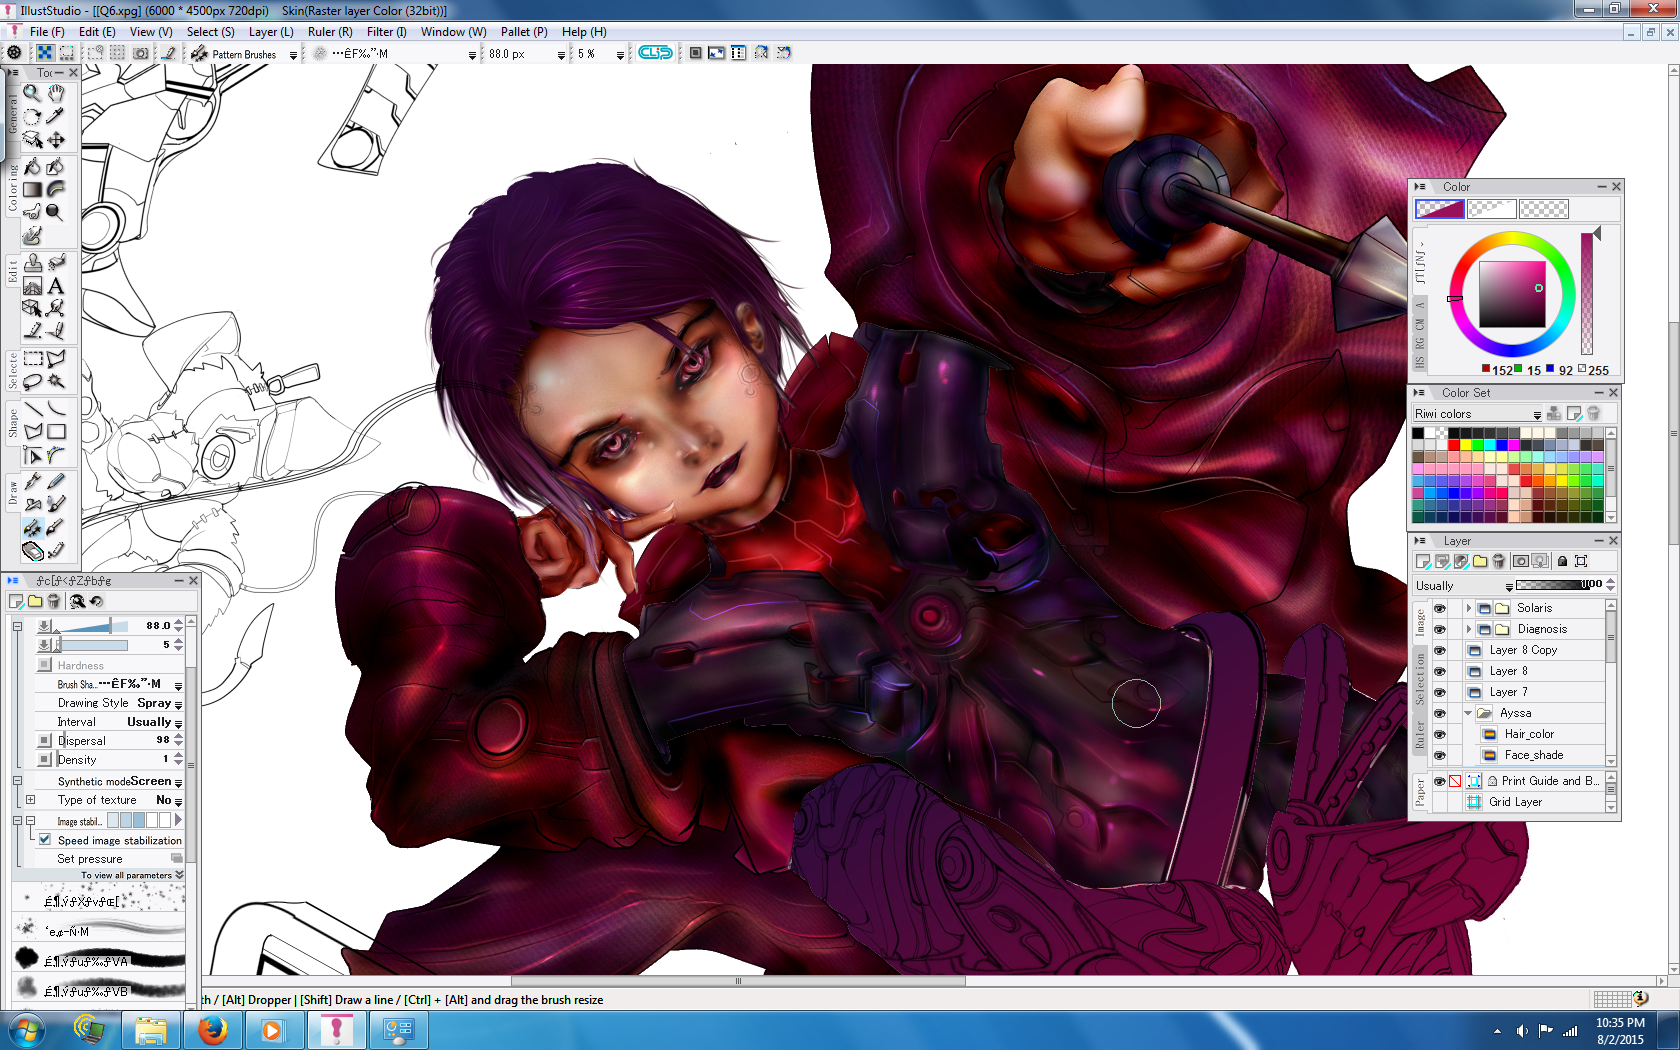Expand the Diagnosis folder
This screenshot has width=1680, height=1050.
(x=1468, y=629)
